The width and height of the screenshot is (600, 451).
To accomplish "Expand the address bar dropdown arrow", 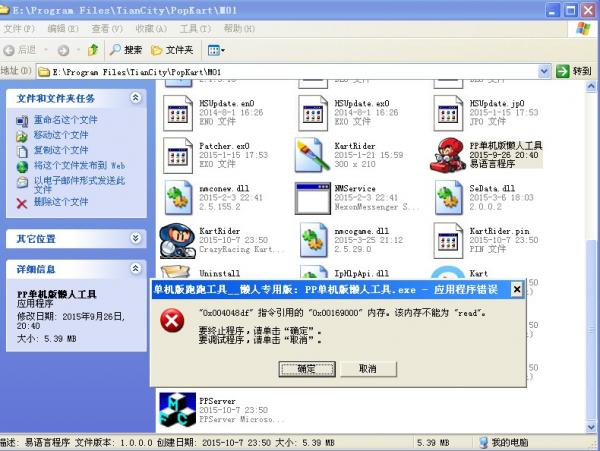I will pos(544,72).
